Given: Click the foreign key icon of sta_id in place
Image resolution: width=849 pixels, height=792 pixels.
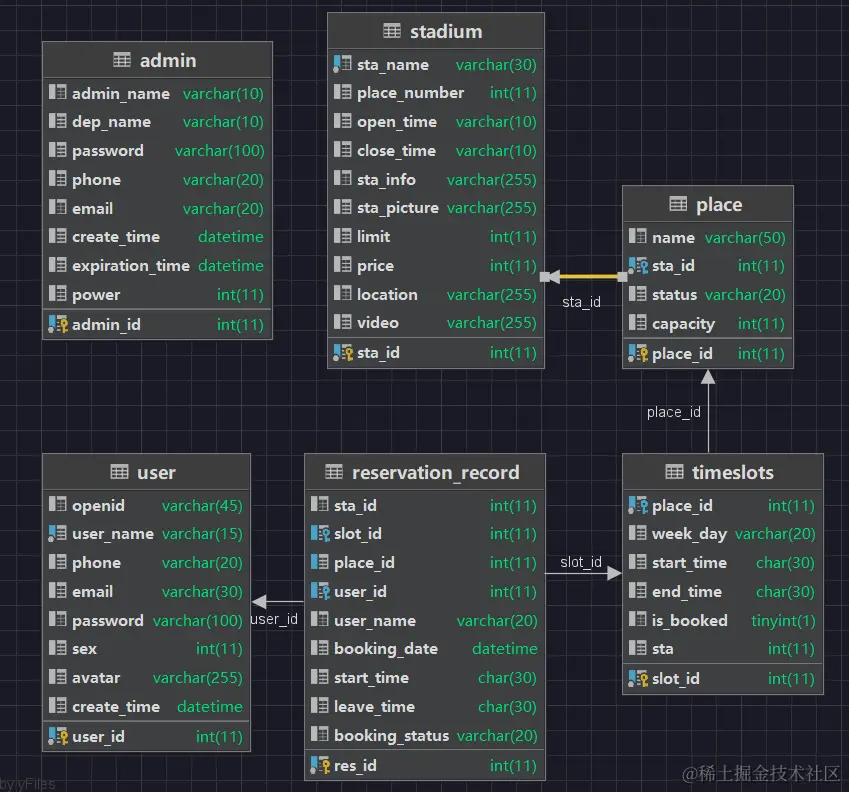Looking at the screenshot, I should click(x=638, y=265).
